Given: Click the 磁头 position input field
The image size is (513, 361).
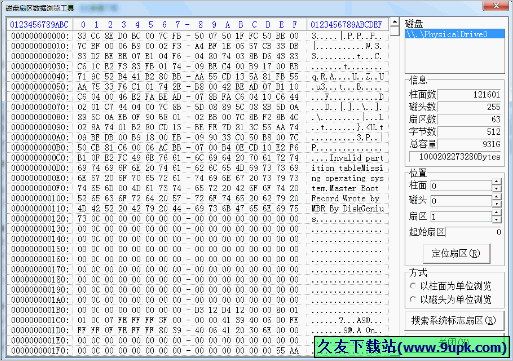Looking at the screenshot, I should tap(461, 201).
